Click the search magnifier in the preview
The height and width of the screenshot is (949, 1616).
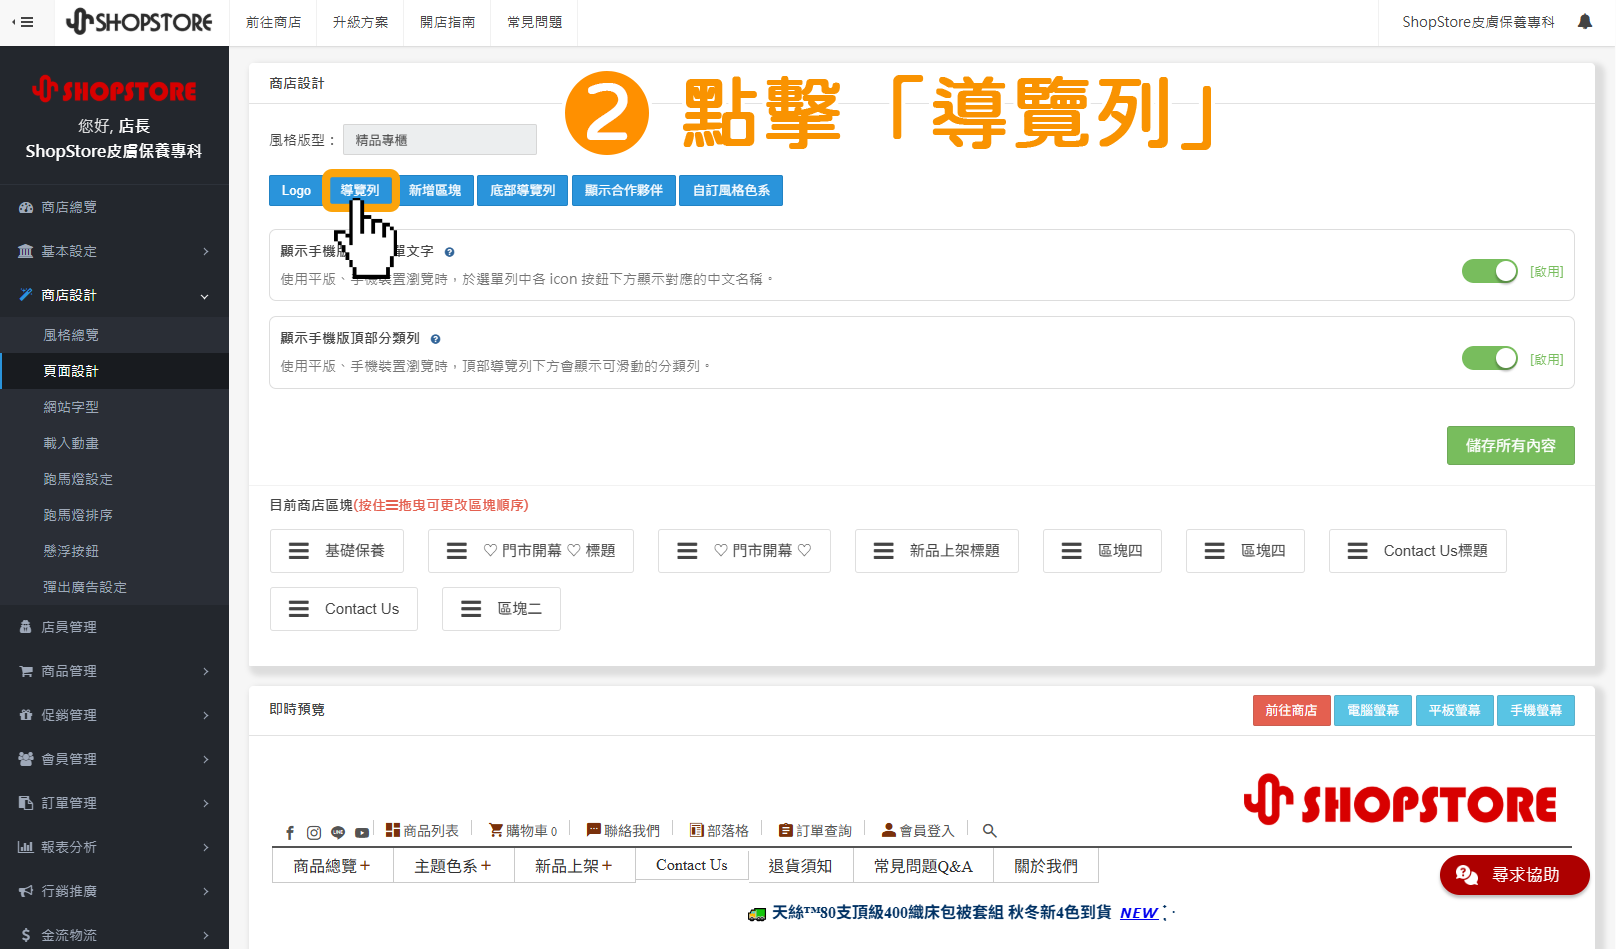coord(990,831)
